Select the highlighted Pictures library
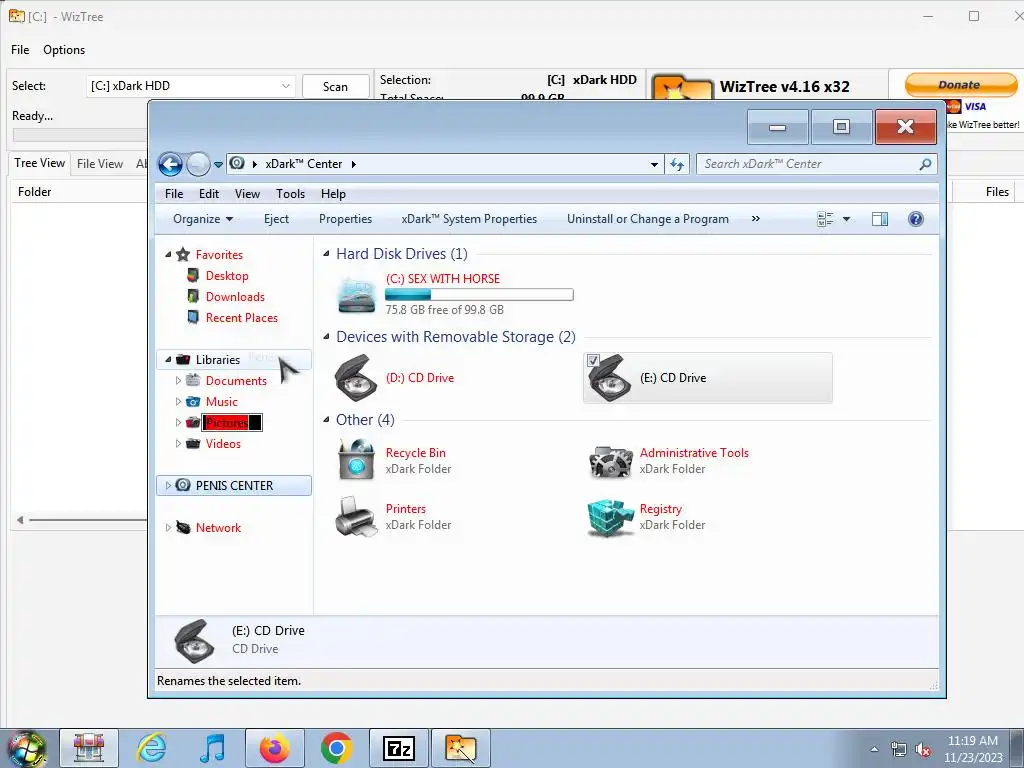This screenshot has width=1024, height=768. [232, 423]
